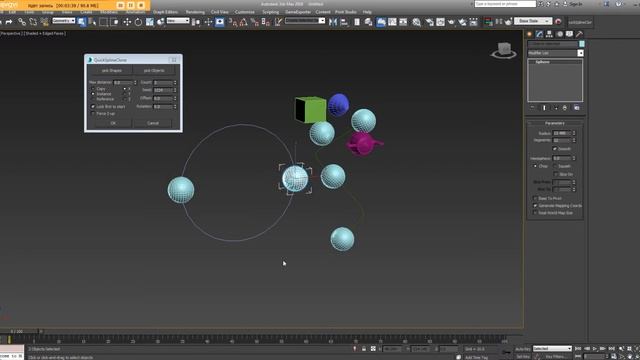
Task: Click the Render Setup teapot icon
Action: pyautogui.click(x=429, y=22)
